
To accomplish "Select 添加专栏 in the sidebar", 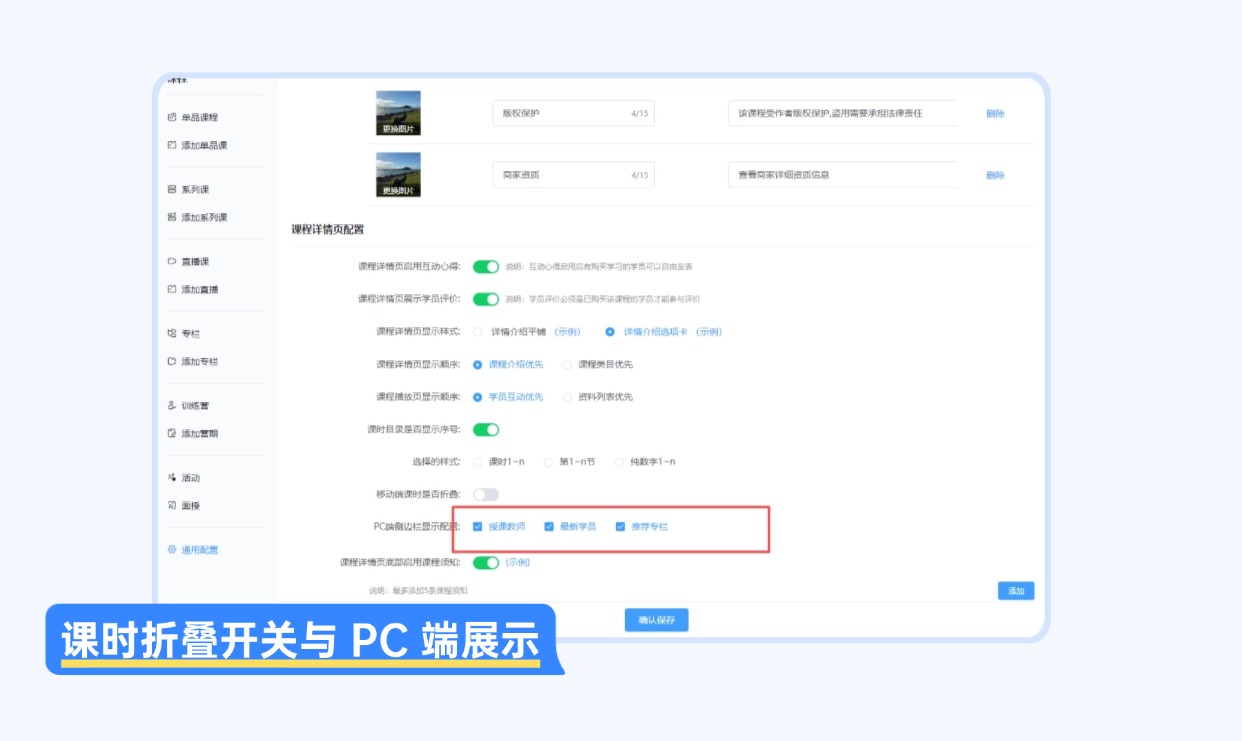I will [x=199, y=362].
